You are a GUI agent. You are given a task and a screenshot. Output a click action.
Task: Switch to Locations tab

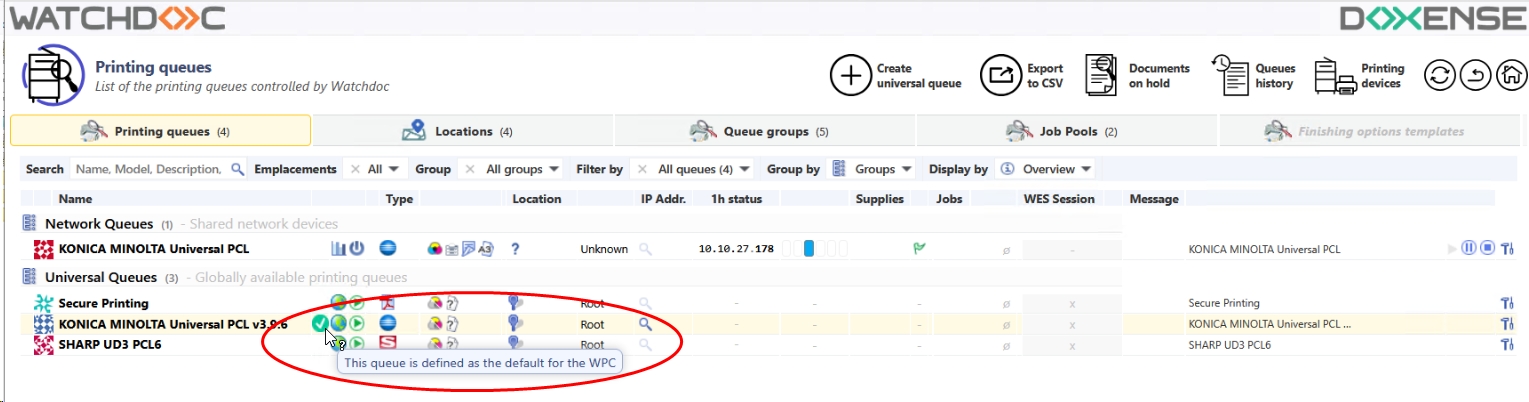coord(463,131)
